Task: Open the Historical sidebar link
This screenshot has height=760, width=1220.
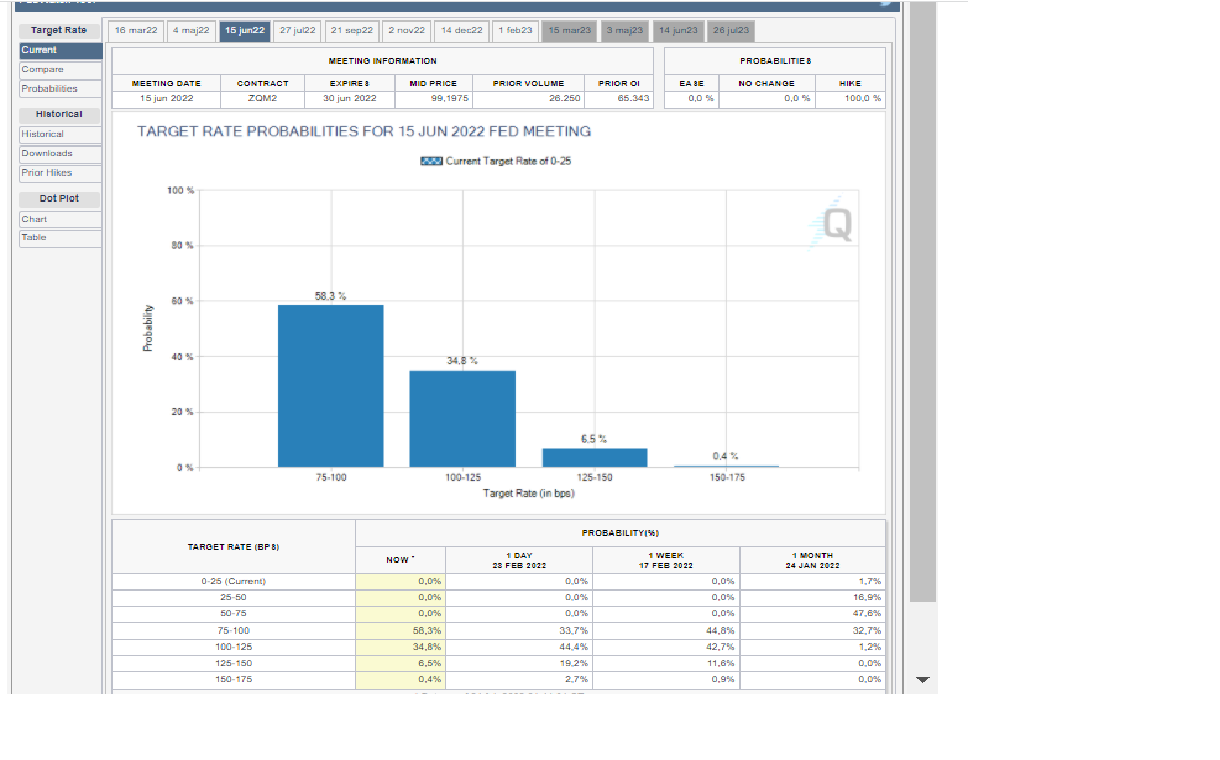Action: pos(61,134)
